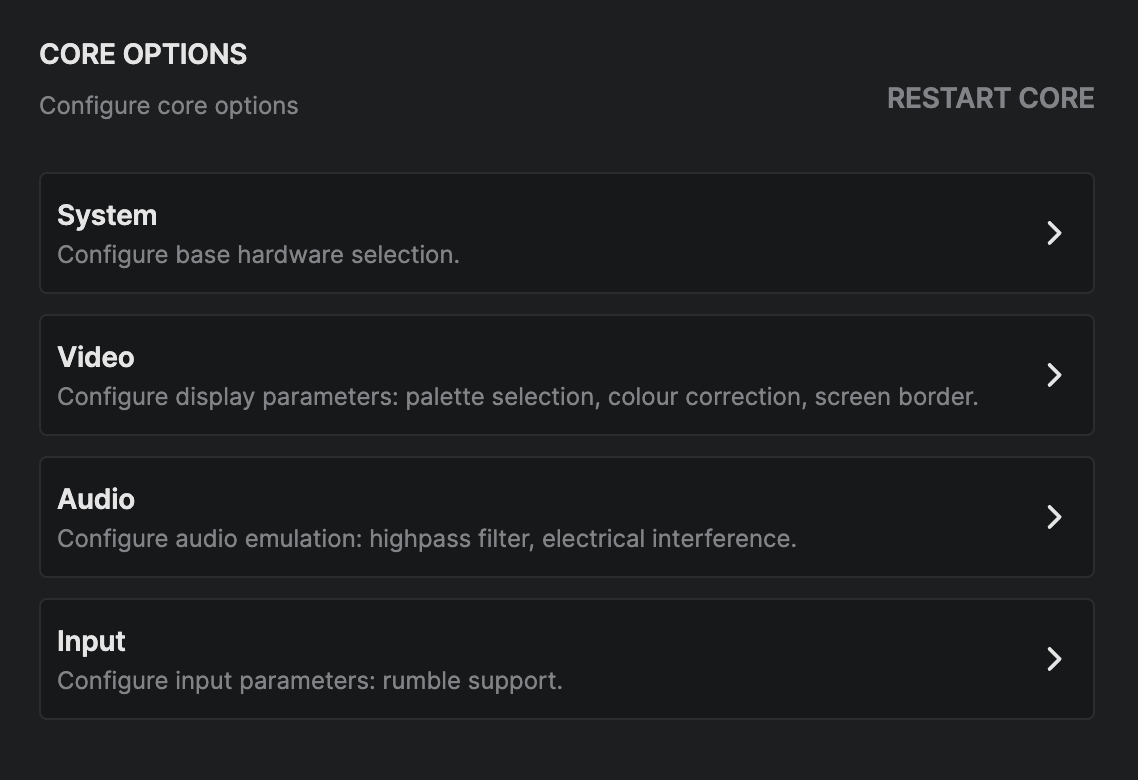Expand the Input submenu card
This screenshot has height=780, width=1138.
pyautogui.click(x=566, y=659)
